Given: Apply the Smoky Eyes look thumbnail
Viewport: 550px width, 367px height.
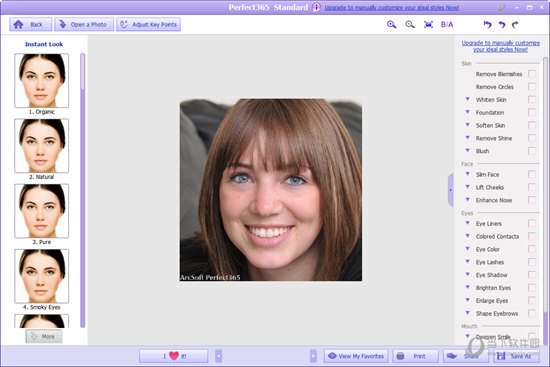Looking at the screenshot, I should coord(41,276).
